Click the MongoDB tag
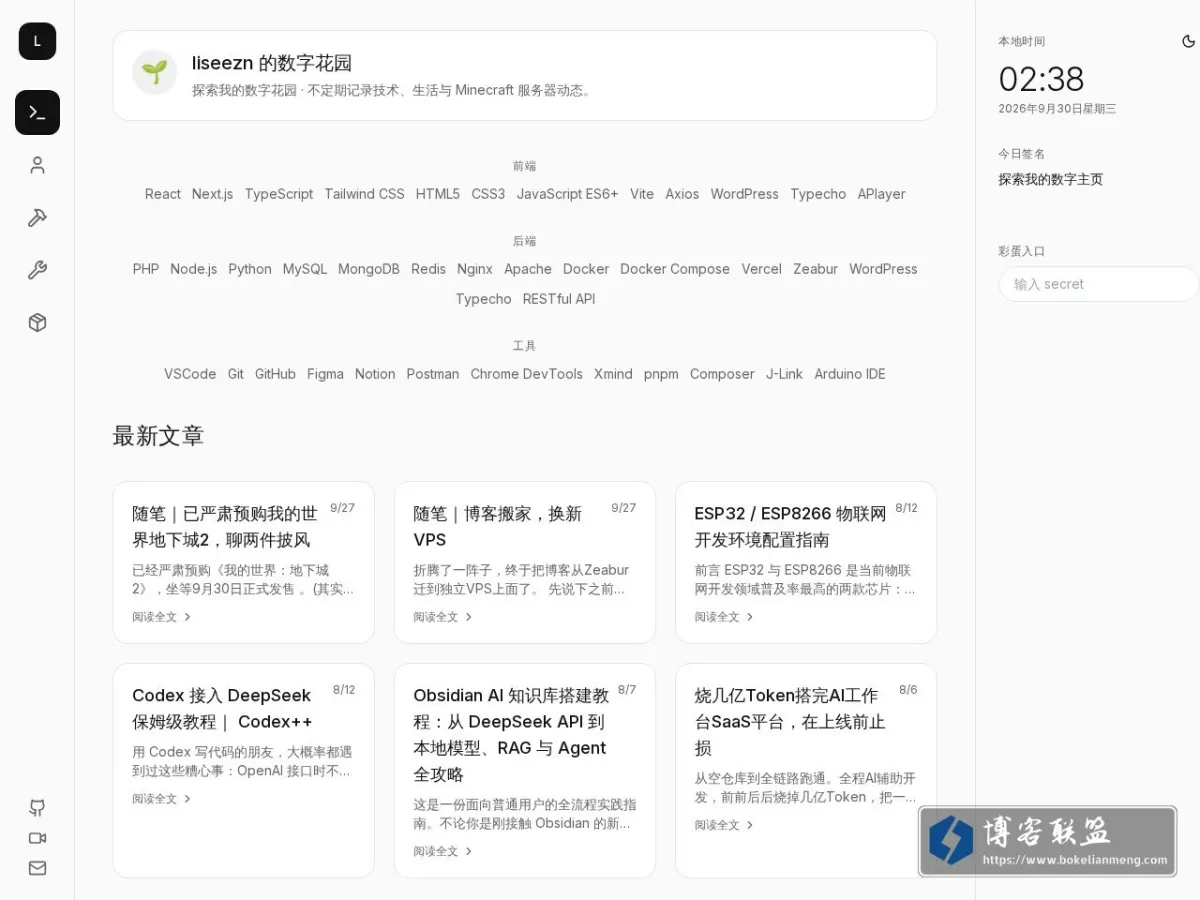 (x=369, y=269)
